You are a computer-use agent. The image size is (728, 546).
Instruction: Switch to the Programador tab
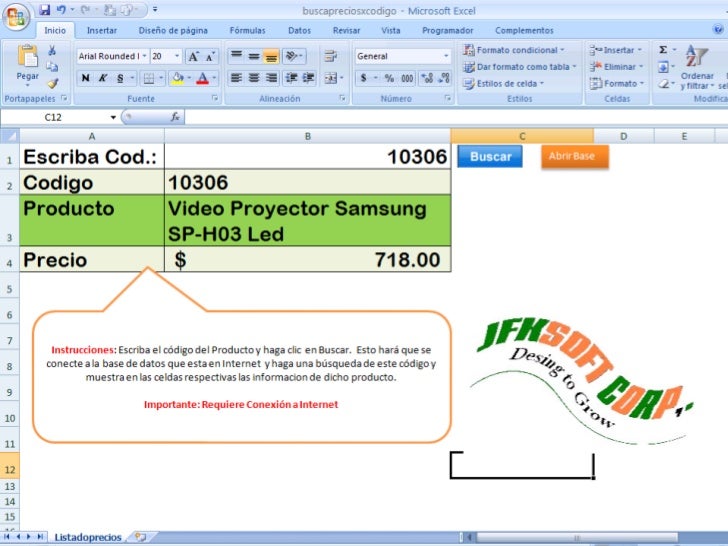(448, 31)
